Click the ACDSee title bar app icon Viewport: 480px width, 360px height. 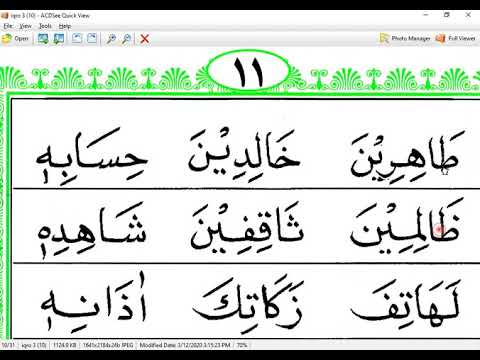[5, 15]
